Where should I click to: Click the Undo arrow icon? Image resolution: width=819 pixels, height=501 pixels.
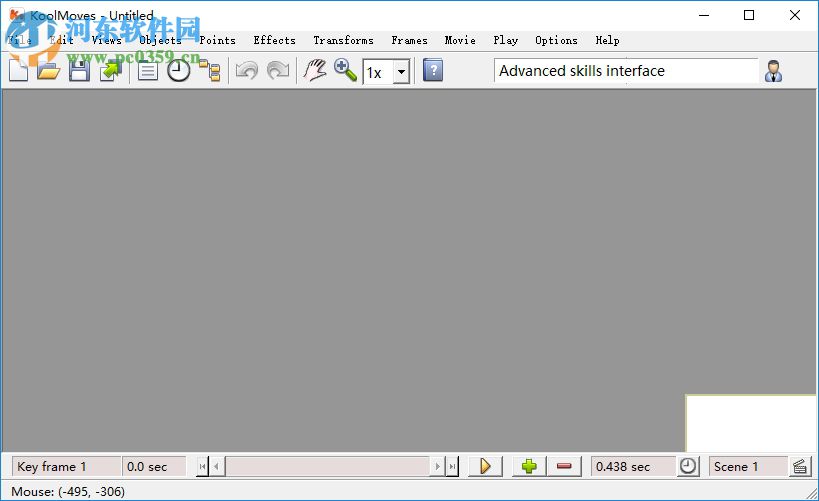click(x=247, y=71)
